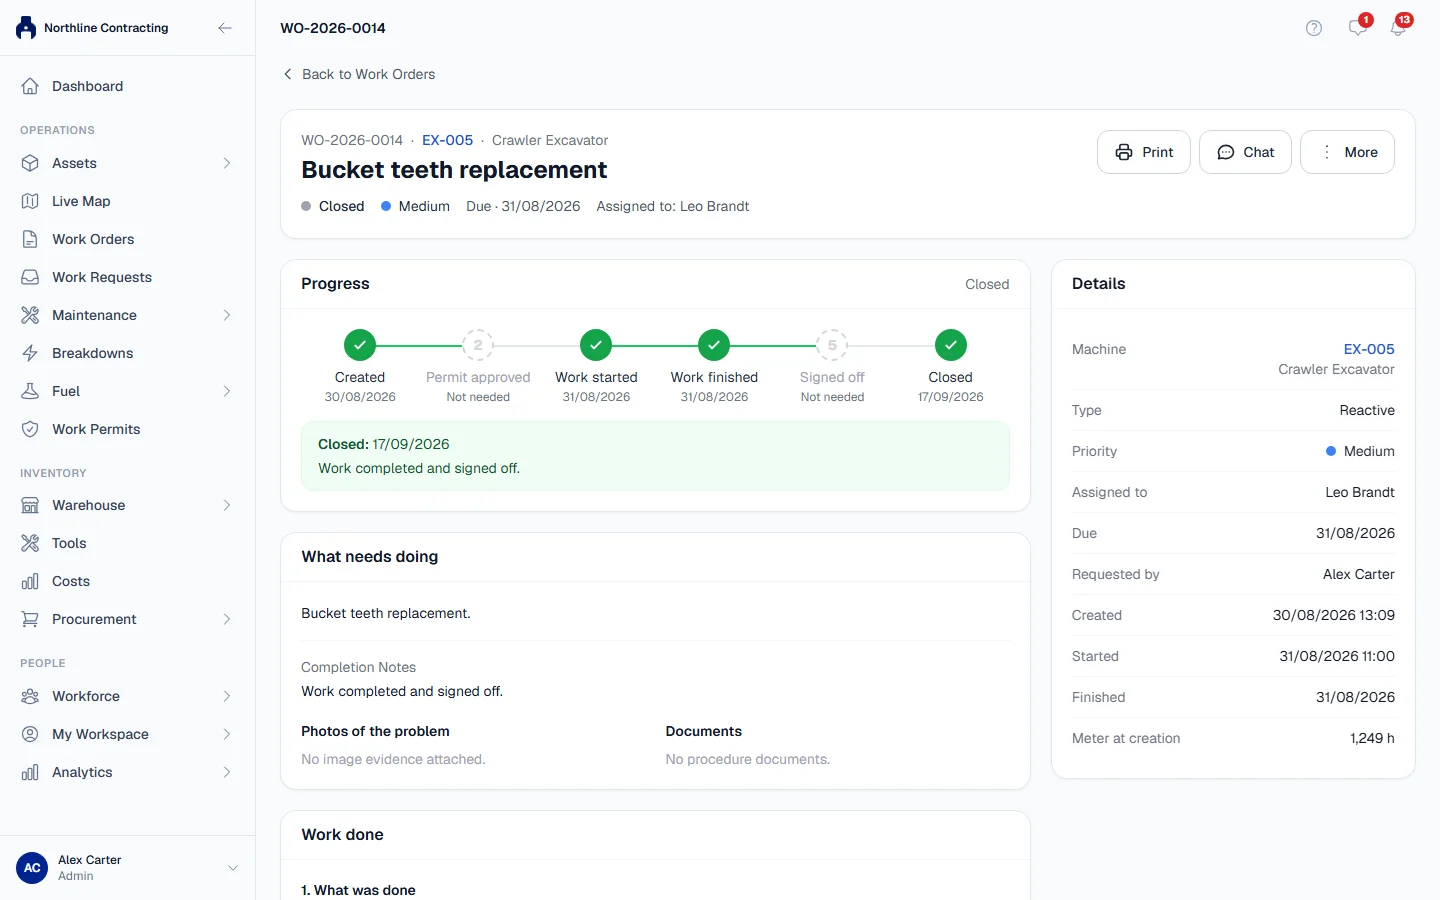Go Back to Work Orders
The width and height of the screenshot is (1440, 900).
click(359, 74)
